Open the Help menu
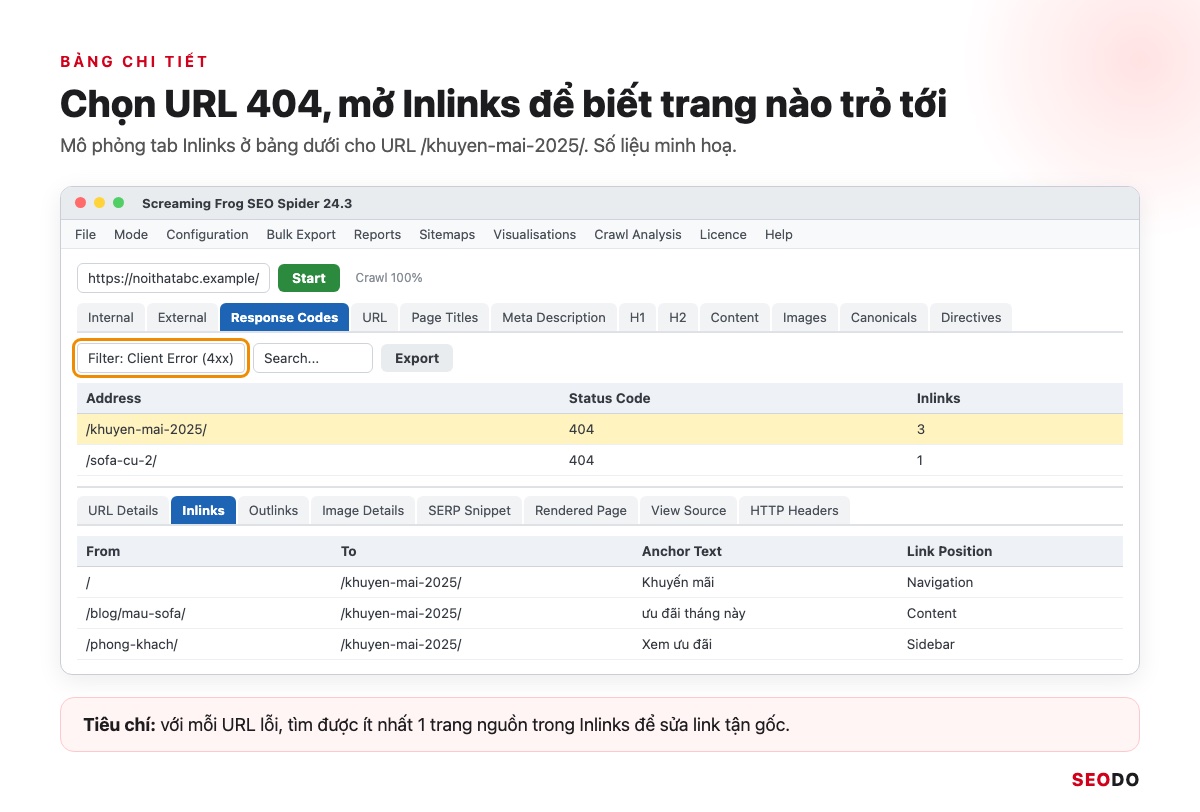Screen dimensions: 1200x812 point(779,234)
